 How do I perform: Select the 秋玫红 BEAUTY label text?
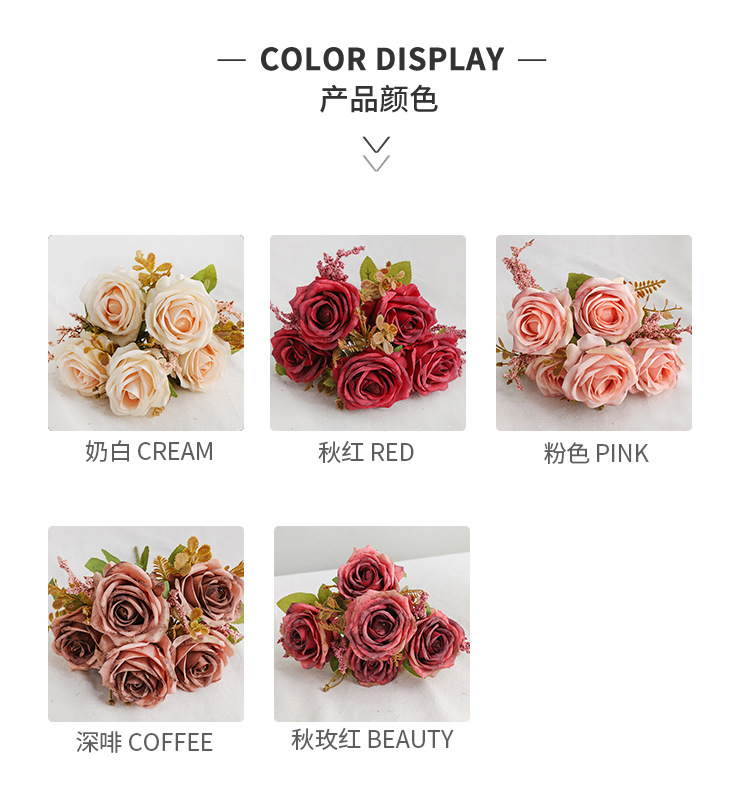point(372,740)
